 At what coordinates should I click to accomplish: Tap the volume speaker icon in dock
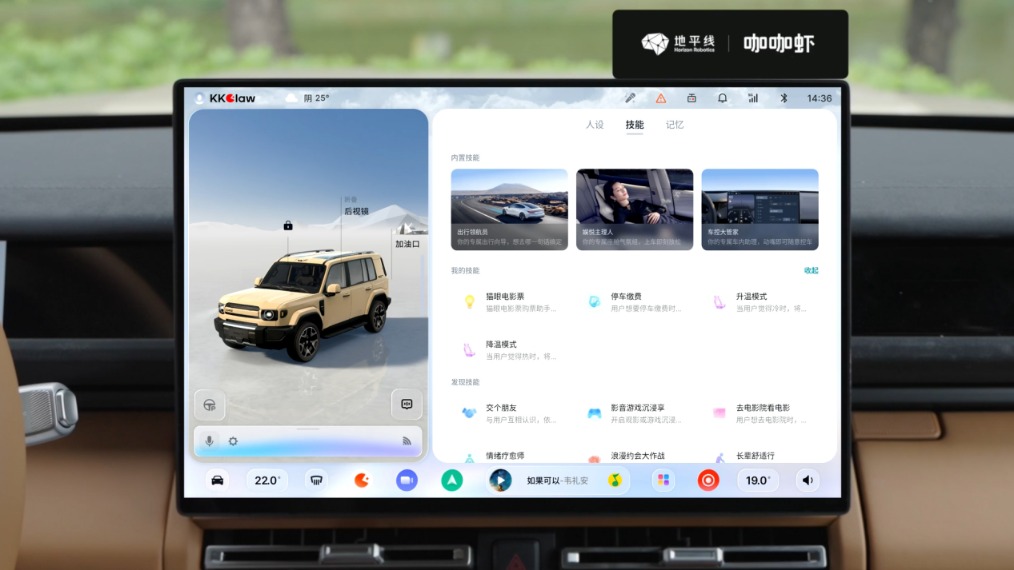(x=807, y=480)
